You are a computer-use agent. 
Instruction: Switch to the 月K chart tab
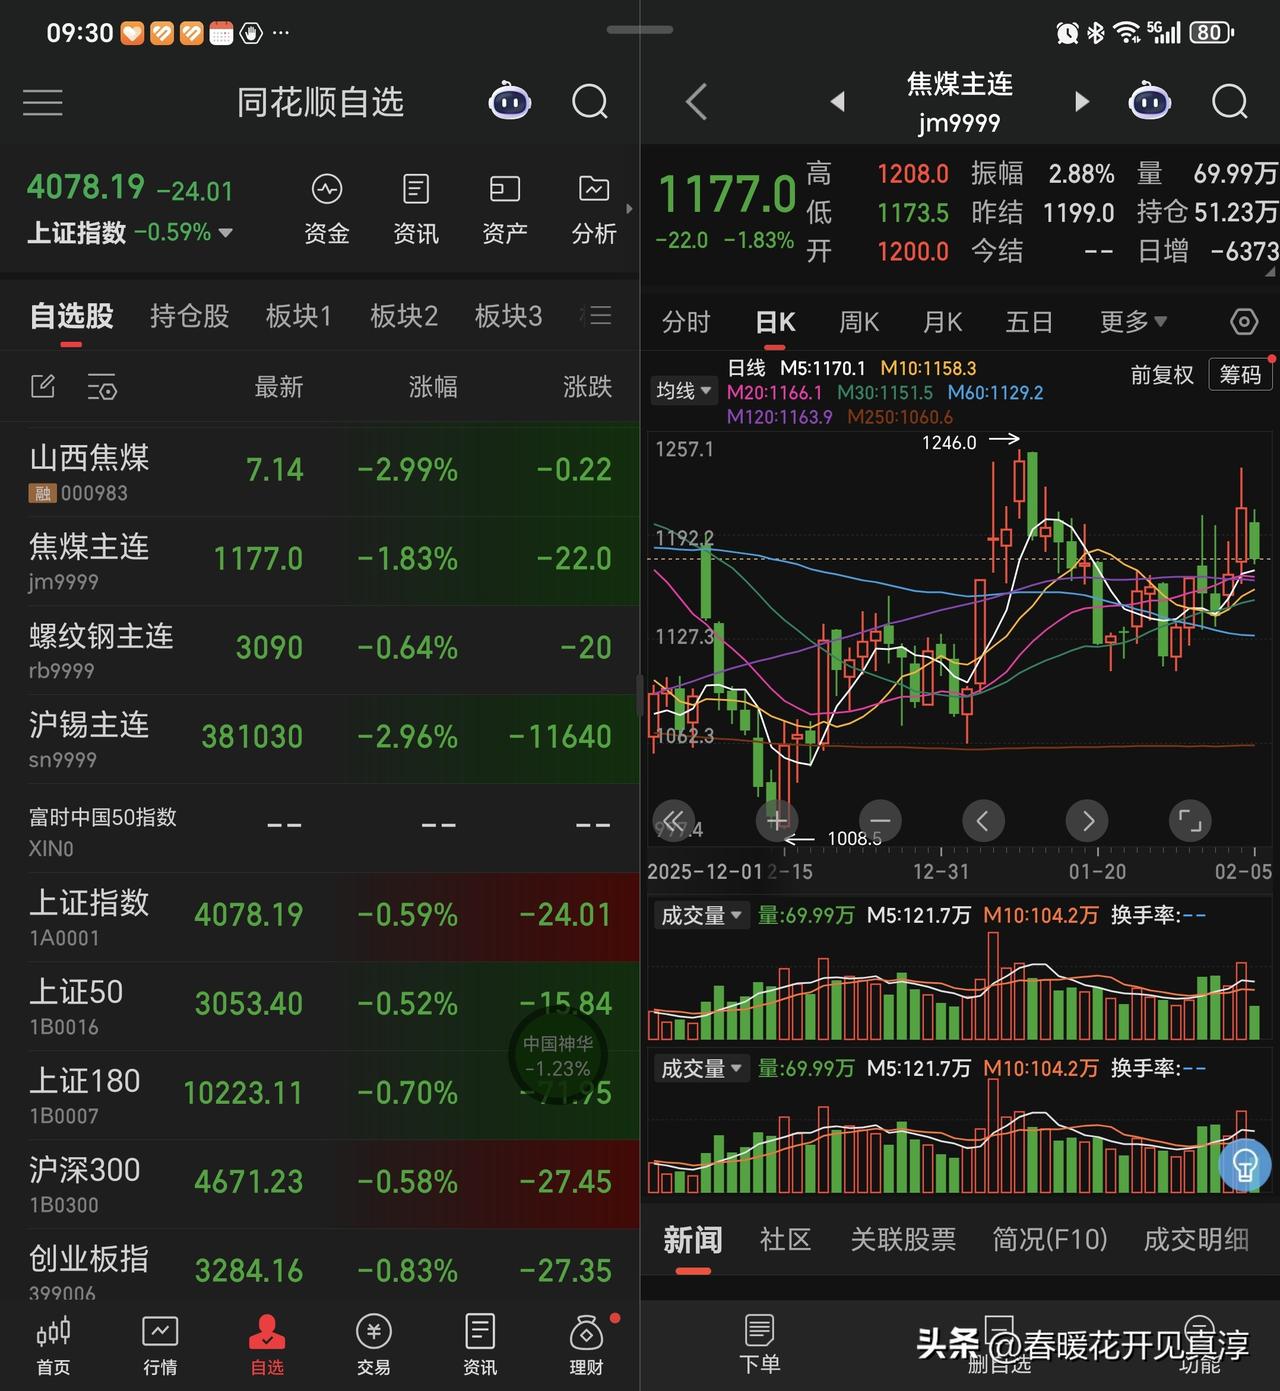pos(942,322)
